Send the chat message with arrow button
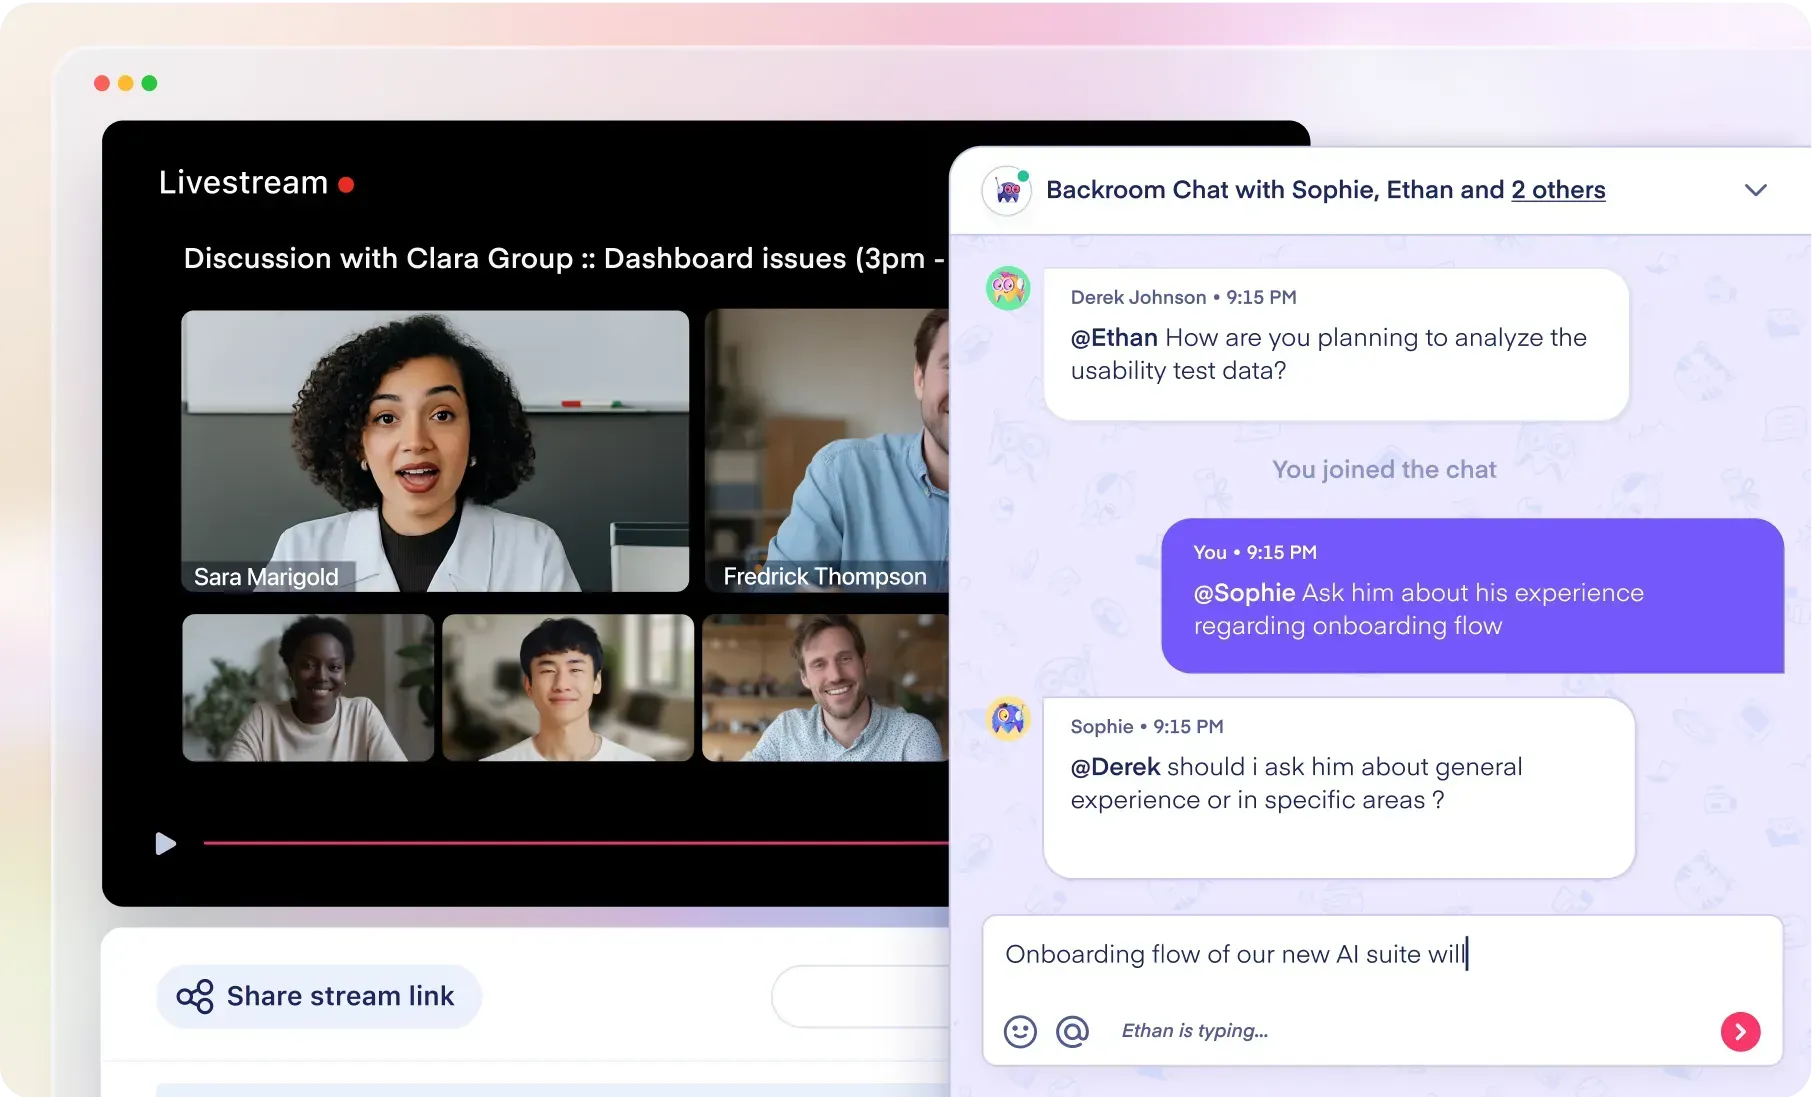This screenshot has width=1812, height=1097. 1740,1031
